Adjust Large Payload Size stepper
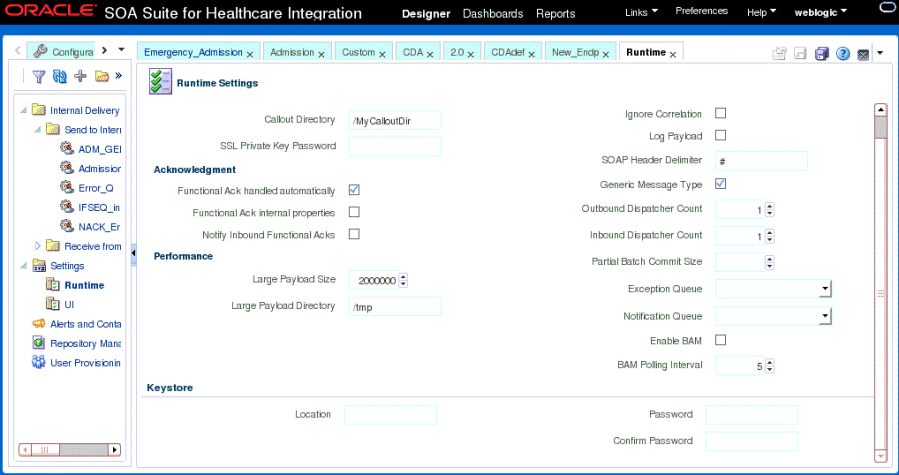The image size is (899, 475). tap(403, 281)
